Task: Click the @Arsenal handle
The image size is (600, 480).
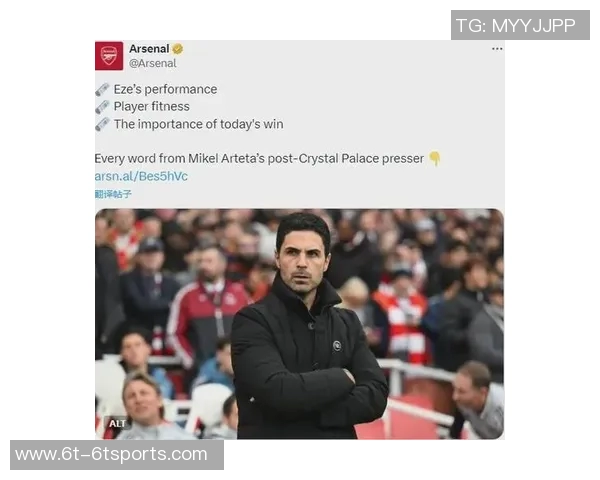Action: 152,63
